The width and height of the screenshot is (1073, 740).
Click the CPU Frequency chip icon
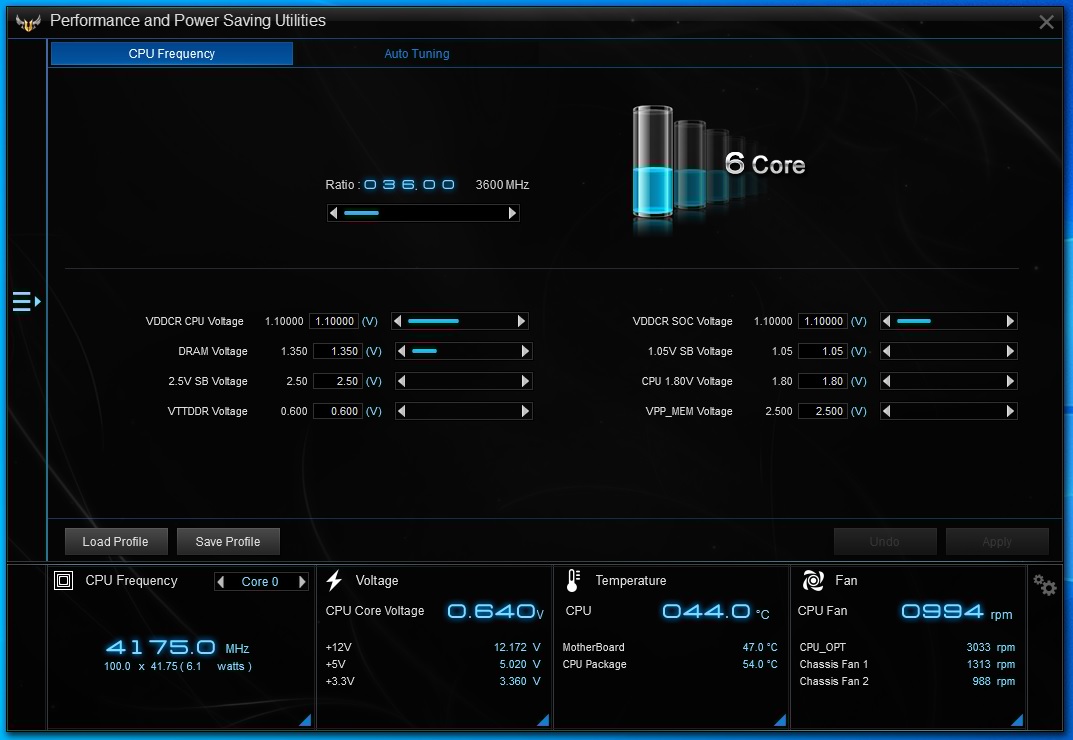click(x=63, y=581)
